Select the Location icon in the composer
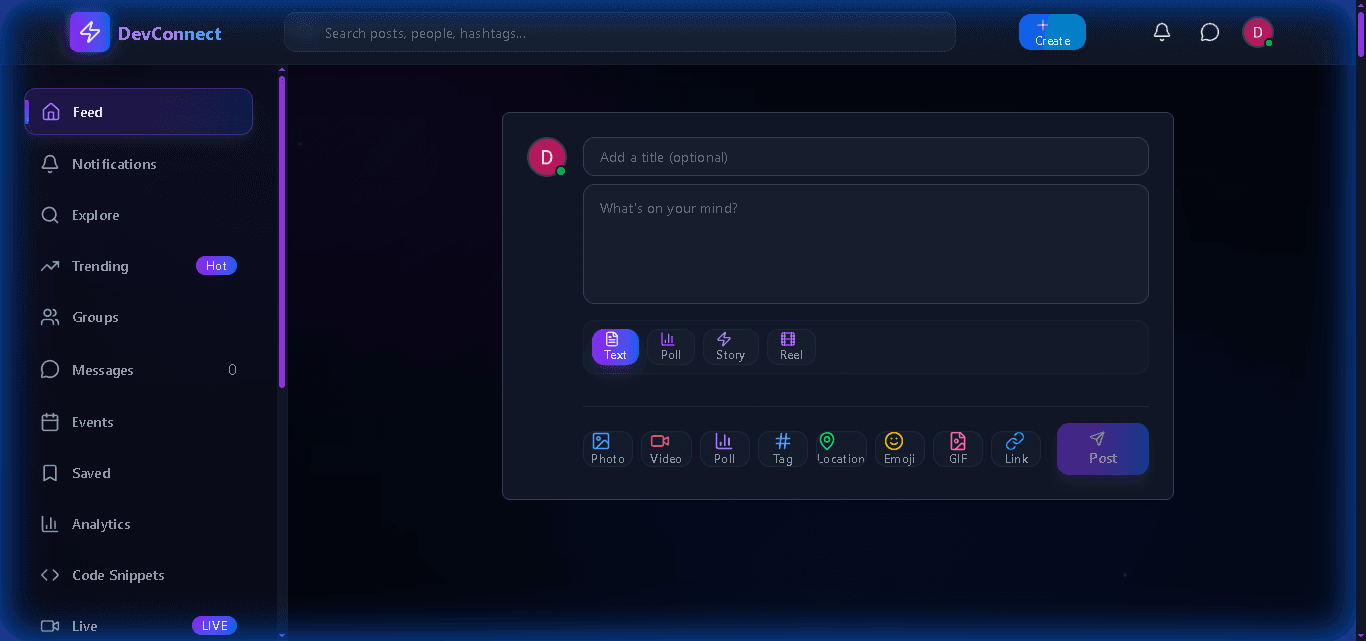The height and width of the screenshot is (641, 1366). click(x=826, y=442)
